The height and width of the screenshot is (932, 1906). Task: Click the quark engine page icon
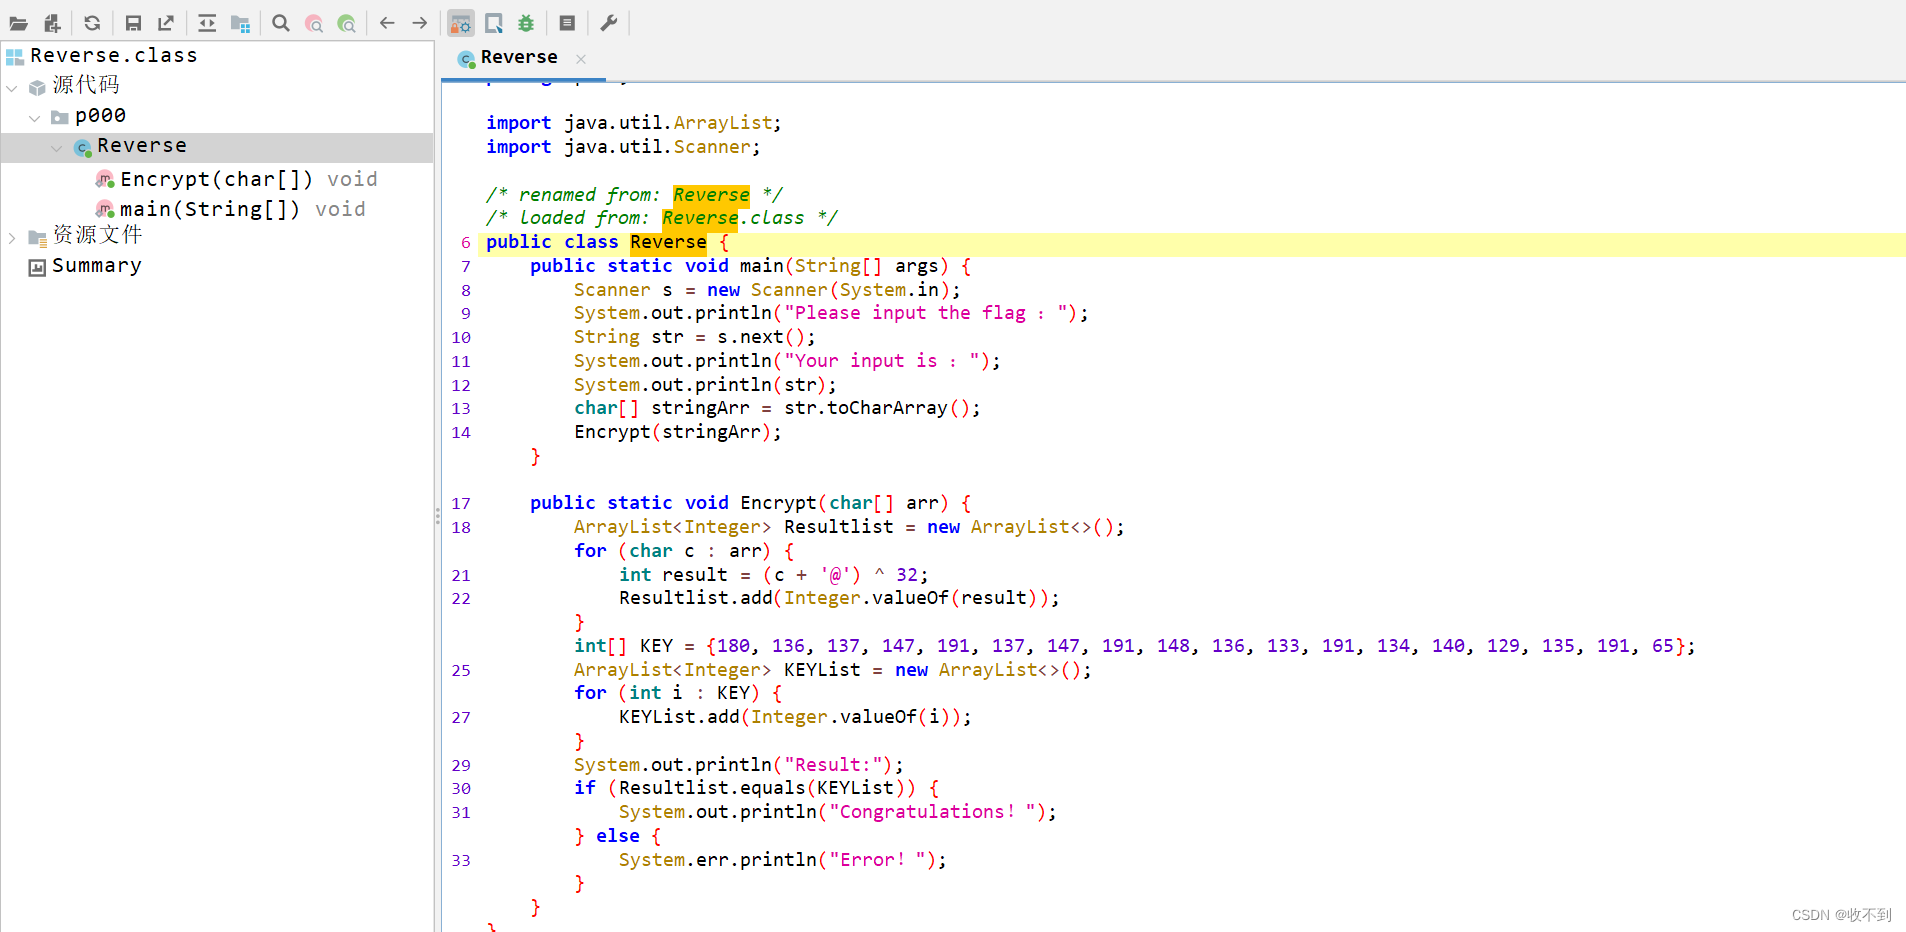(x=494, y=23)
